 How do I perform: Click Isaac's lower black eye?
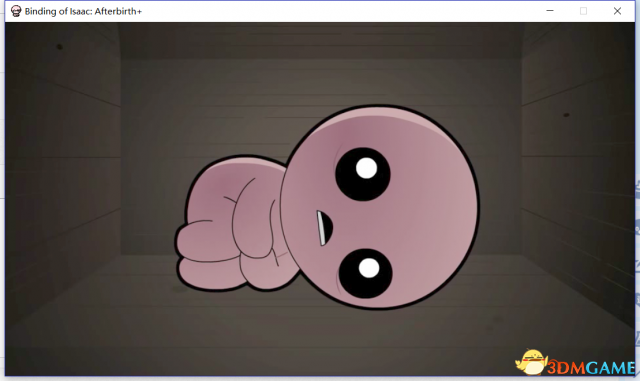click(365, 273)
